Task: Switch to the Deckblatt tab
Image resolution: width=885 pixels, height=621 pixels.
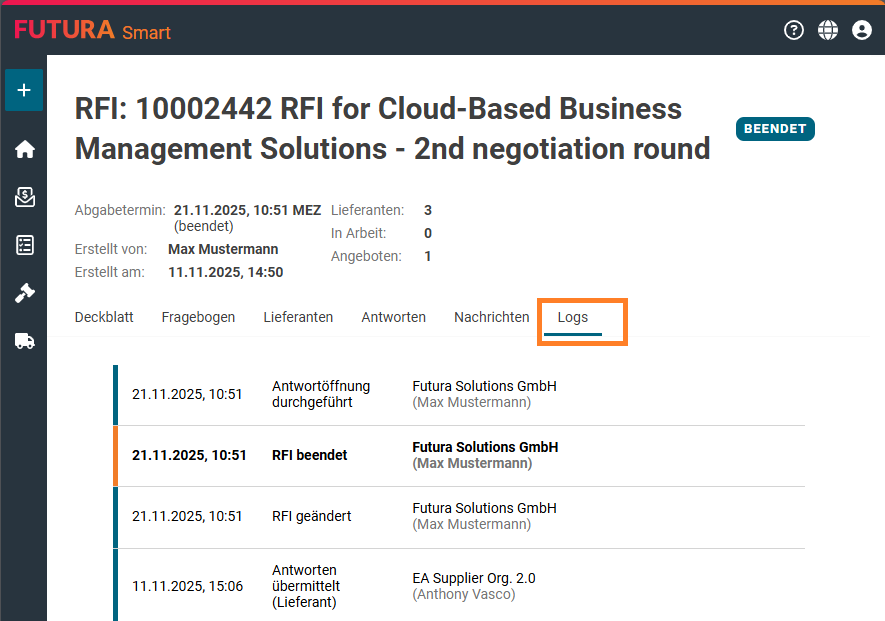Action: coord(104,317)
